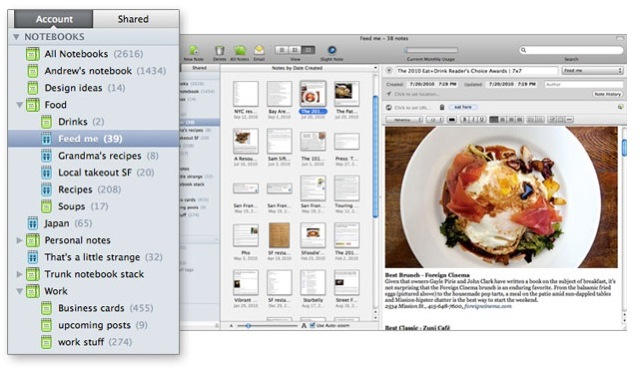Toggle Underline in the note formatting bar
The width and height of the screenshot is (640, 368).
[x=482, y=120]
